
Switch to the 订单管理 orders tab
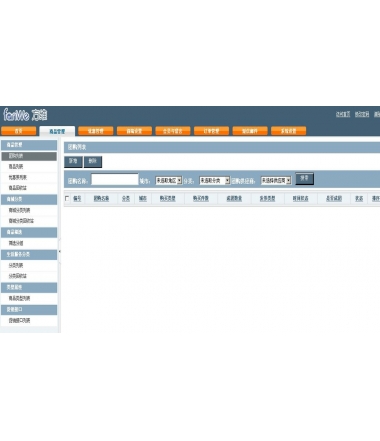[211, 131]
